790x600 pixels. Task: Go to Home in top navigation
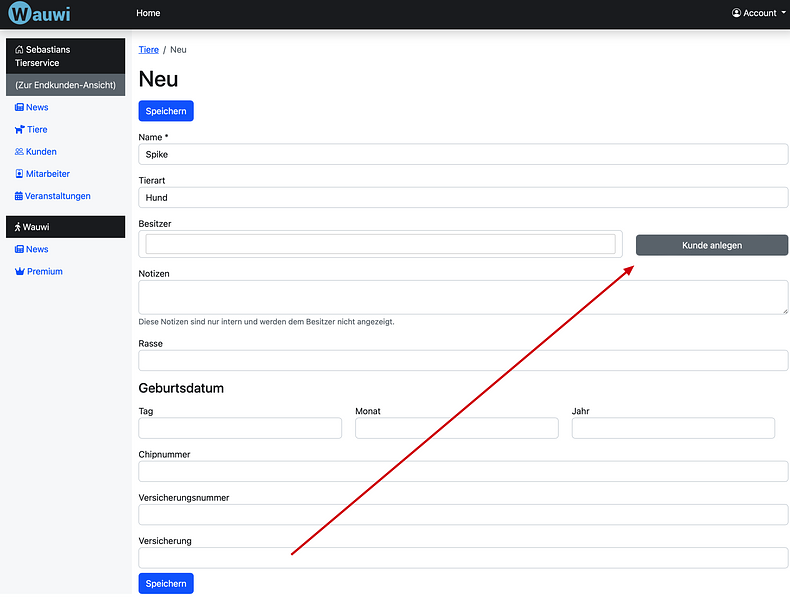[x=148, y=13]
